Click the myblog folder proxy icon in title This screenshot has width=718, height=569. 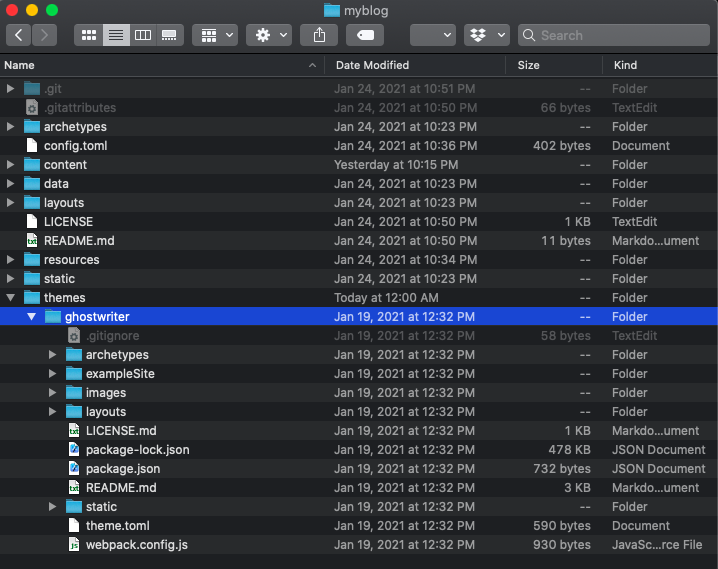[332, 10]
